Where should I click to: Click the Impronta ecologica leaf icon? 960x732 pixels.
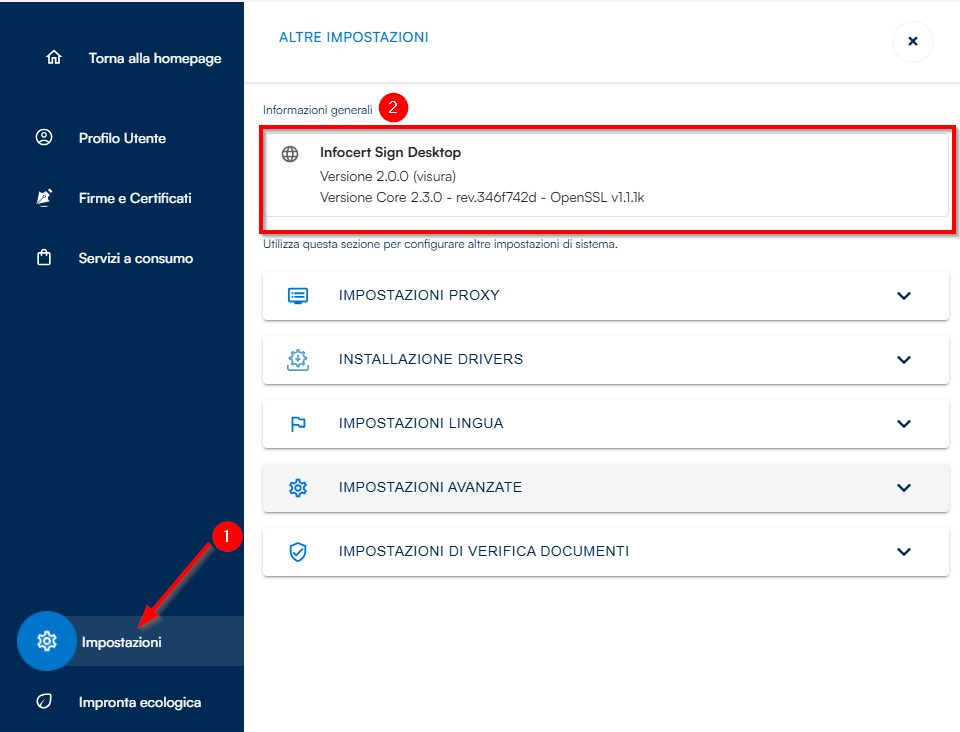(x=44, y=701)
